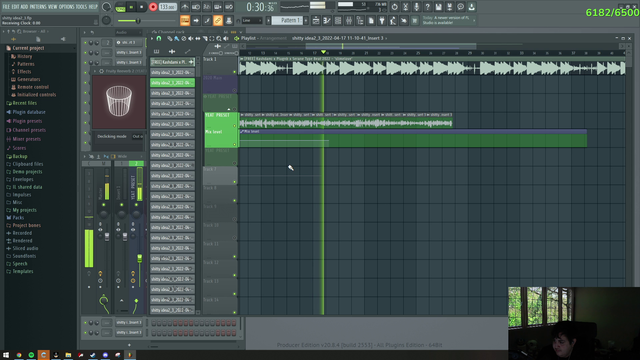Select the FREE Kashdami clip in picker
The width and height of the screenshot is (640, 360).
[x=172, y=62]
